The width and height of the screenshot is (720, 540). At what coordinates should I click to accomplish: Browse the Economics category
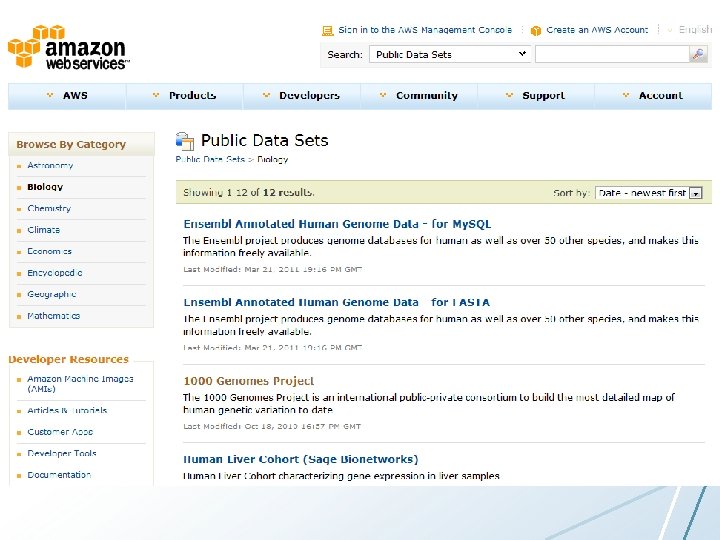tap(50, 251)
